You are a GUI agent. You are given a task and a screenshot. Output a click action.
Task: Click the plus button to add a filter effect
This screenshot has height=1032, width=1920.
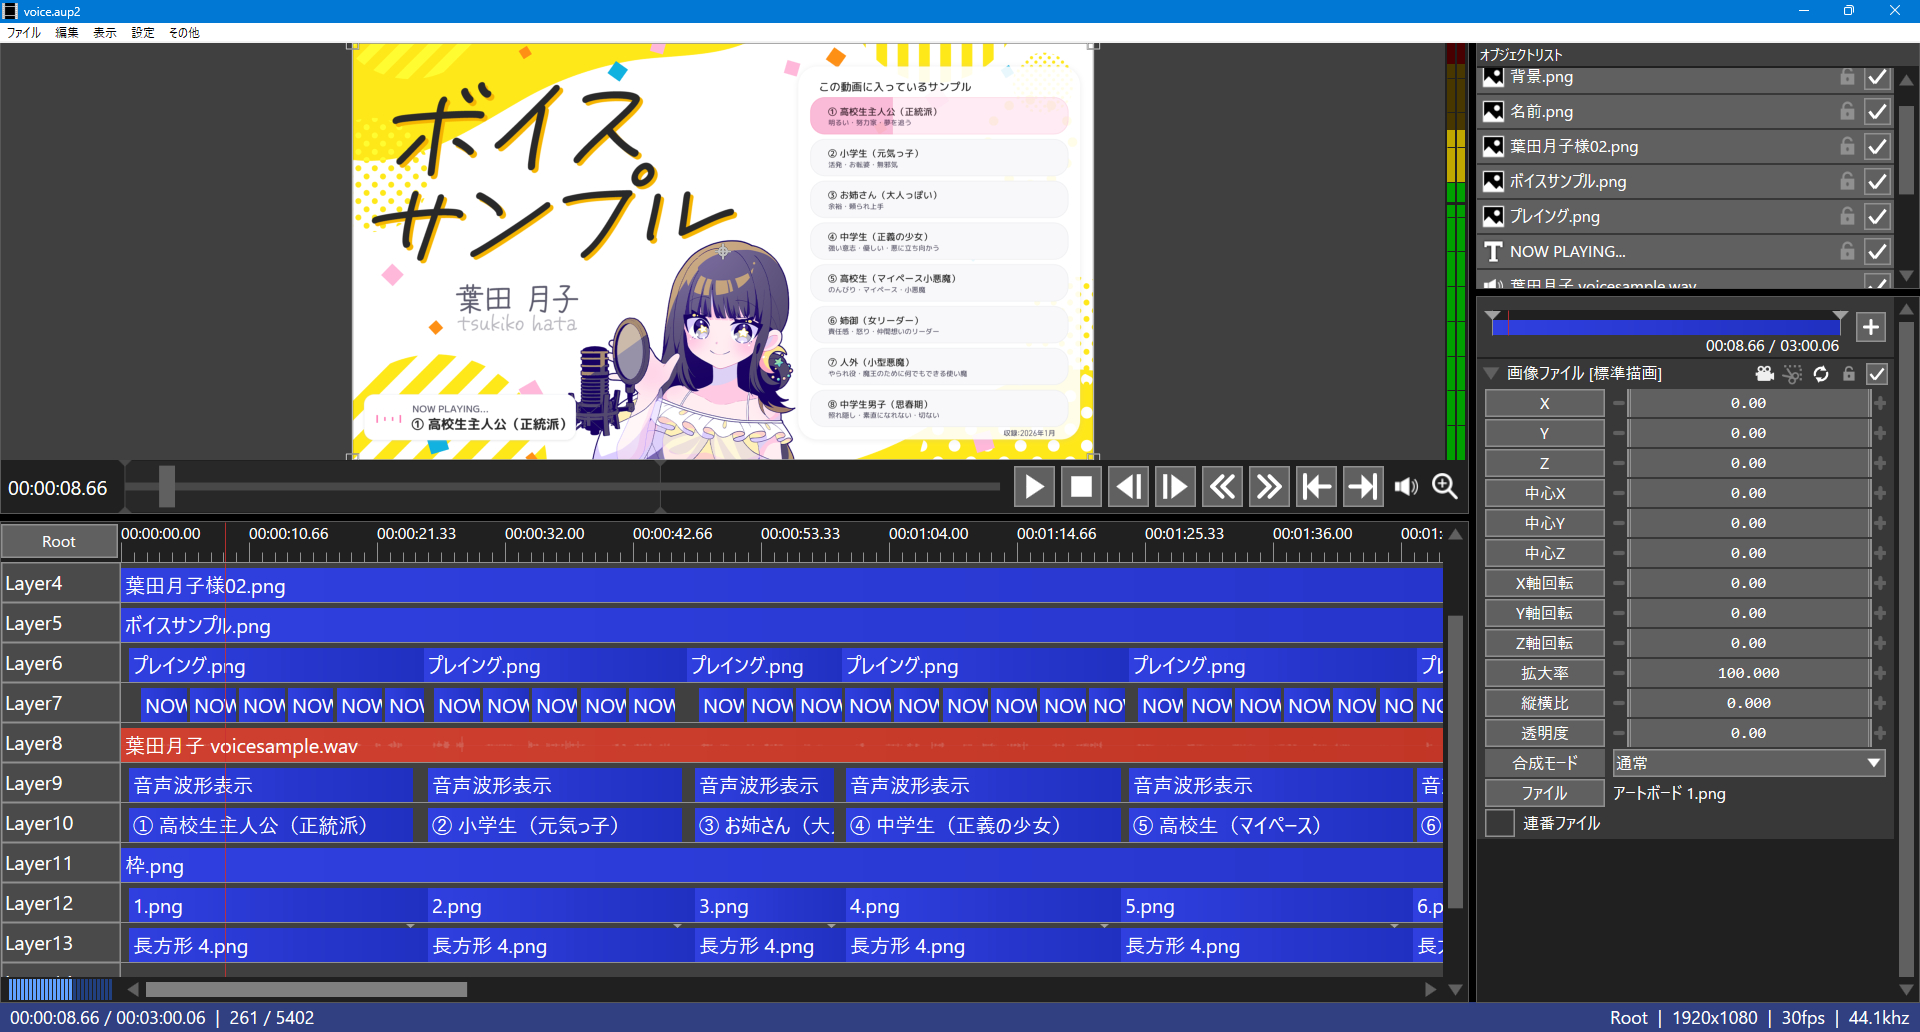coord(1871,326)
